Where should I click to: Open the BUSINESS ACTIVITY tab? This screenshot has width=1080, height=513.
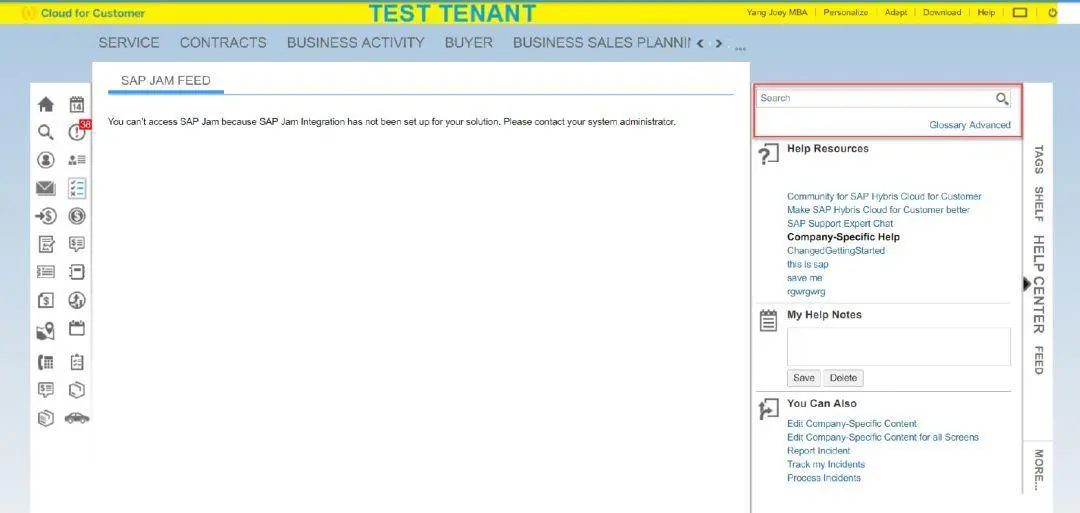tap(355, 43)
